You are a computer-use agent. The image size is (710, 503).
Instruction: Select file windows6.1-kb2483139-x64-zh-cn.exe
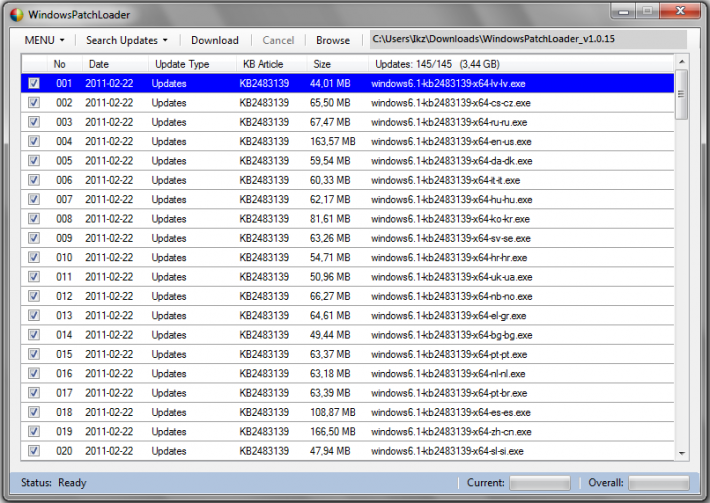coord(451,432)
